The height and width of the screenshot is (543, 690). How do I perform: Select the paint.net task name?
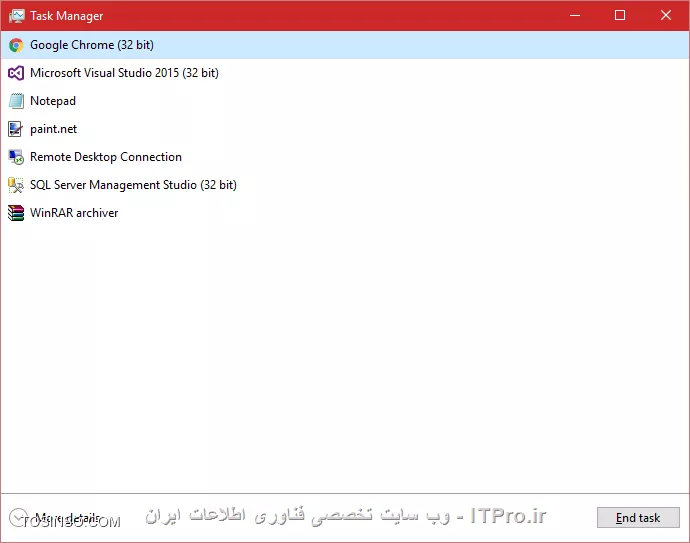click(53, 129)
